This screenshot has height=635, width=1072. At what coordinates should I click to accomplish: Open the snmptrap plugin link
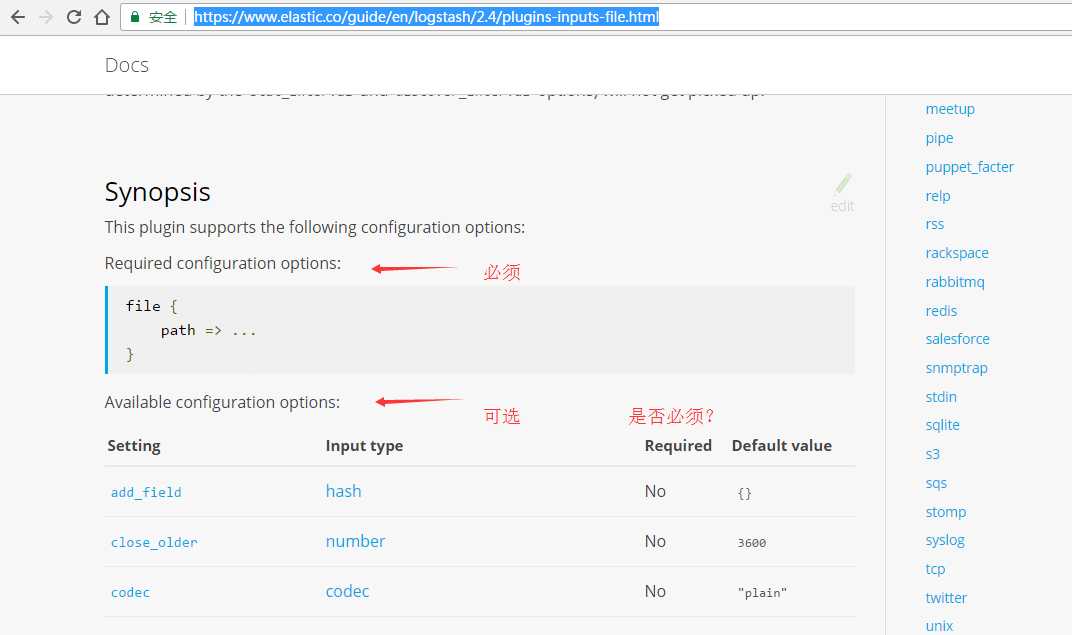[x=956, y=368]
